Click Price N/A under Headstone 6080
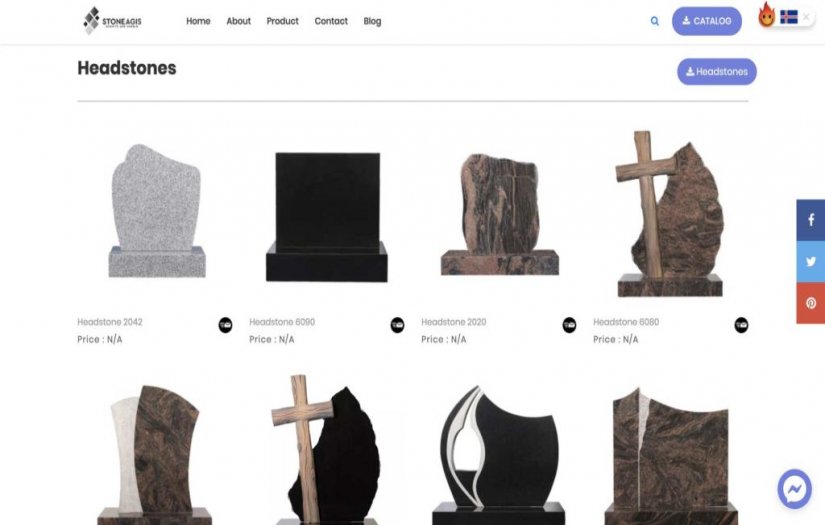The width and height of the screenshot is (825, 525). [x=616, y=339]
